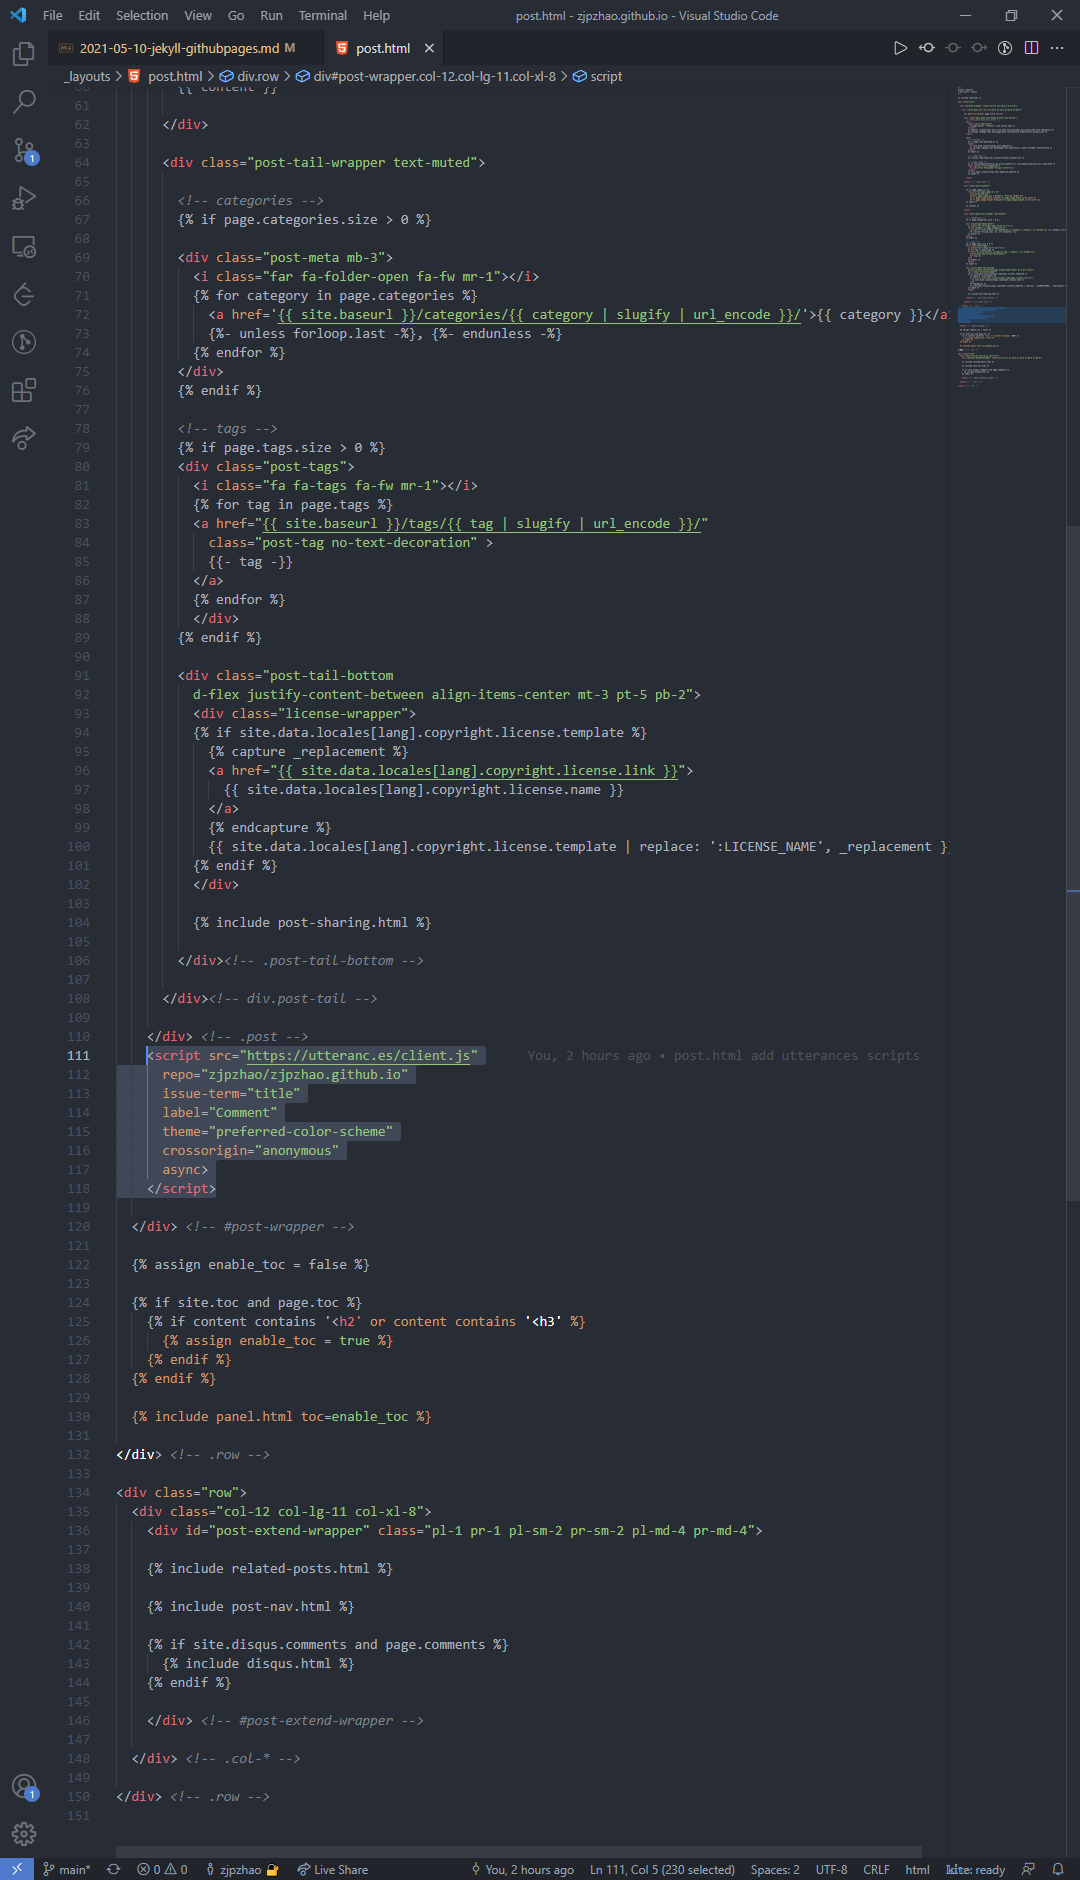
Task: Split the editor to the right
Action: point(1031,48)
